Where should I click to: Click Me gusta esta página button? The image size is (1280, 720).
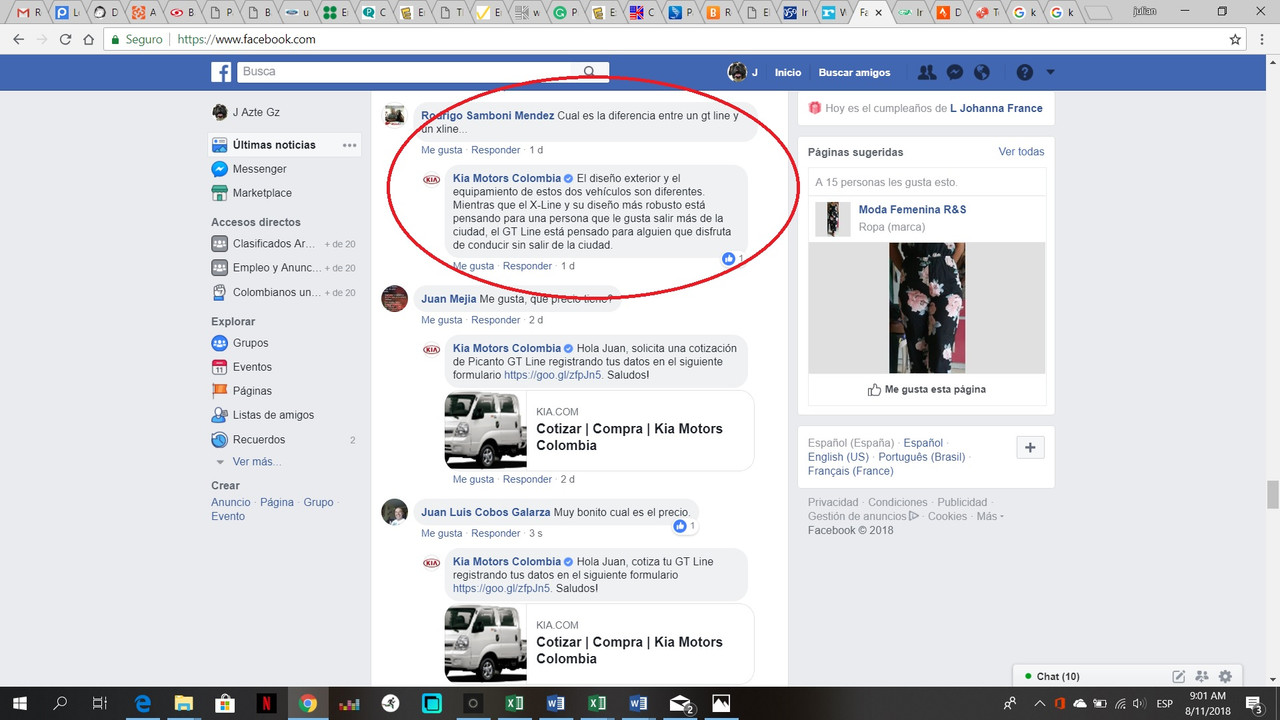tap(926, 389)
